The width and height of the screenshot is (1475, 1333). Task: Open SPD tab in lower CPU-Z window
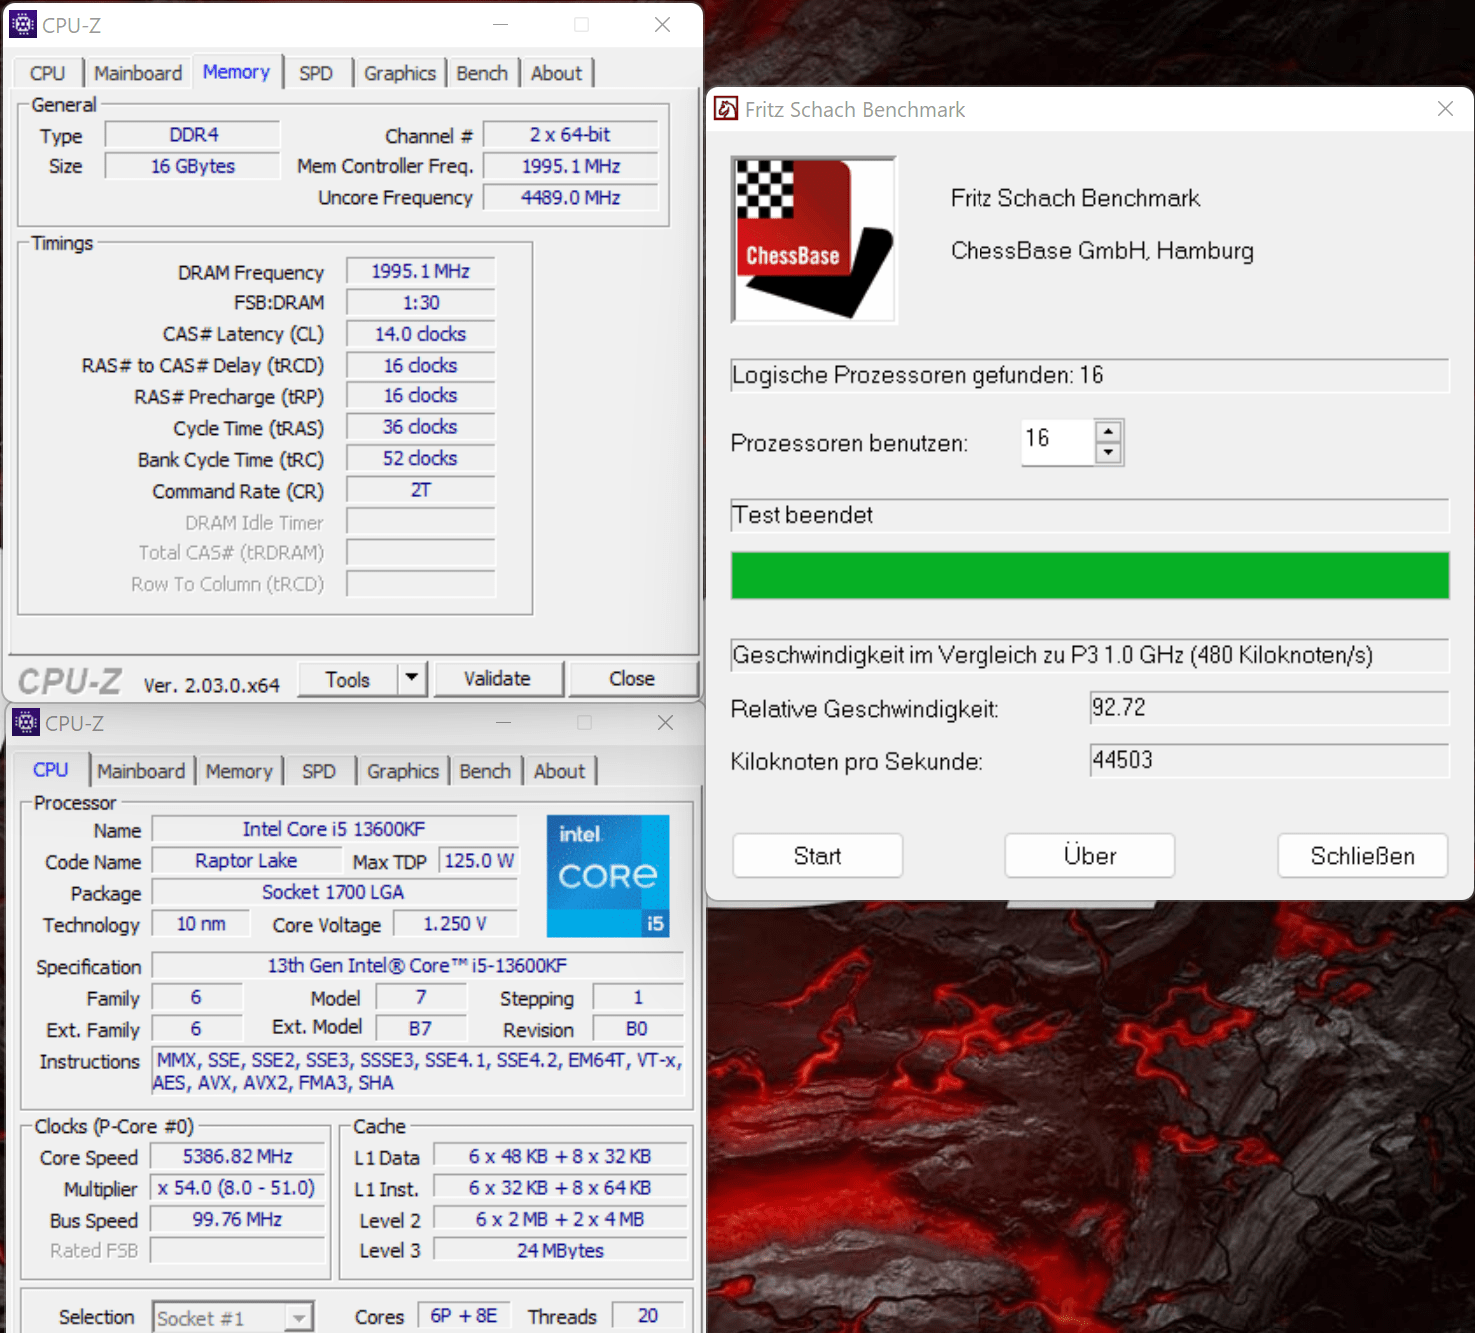(x=319, y=771)
